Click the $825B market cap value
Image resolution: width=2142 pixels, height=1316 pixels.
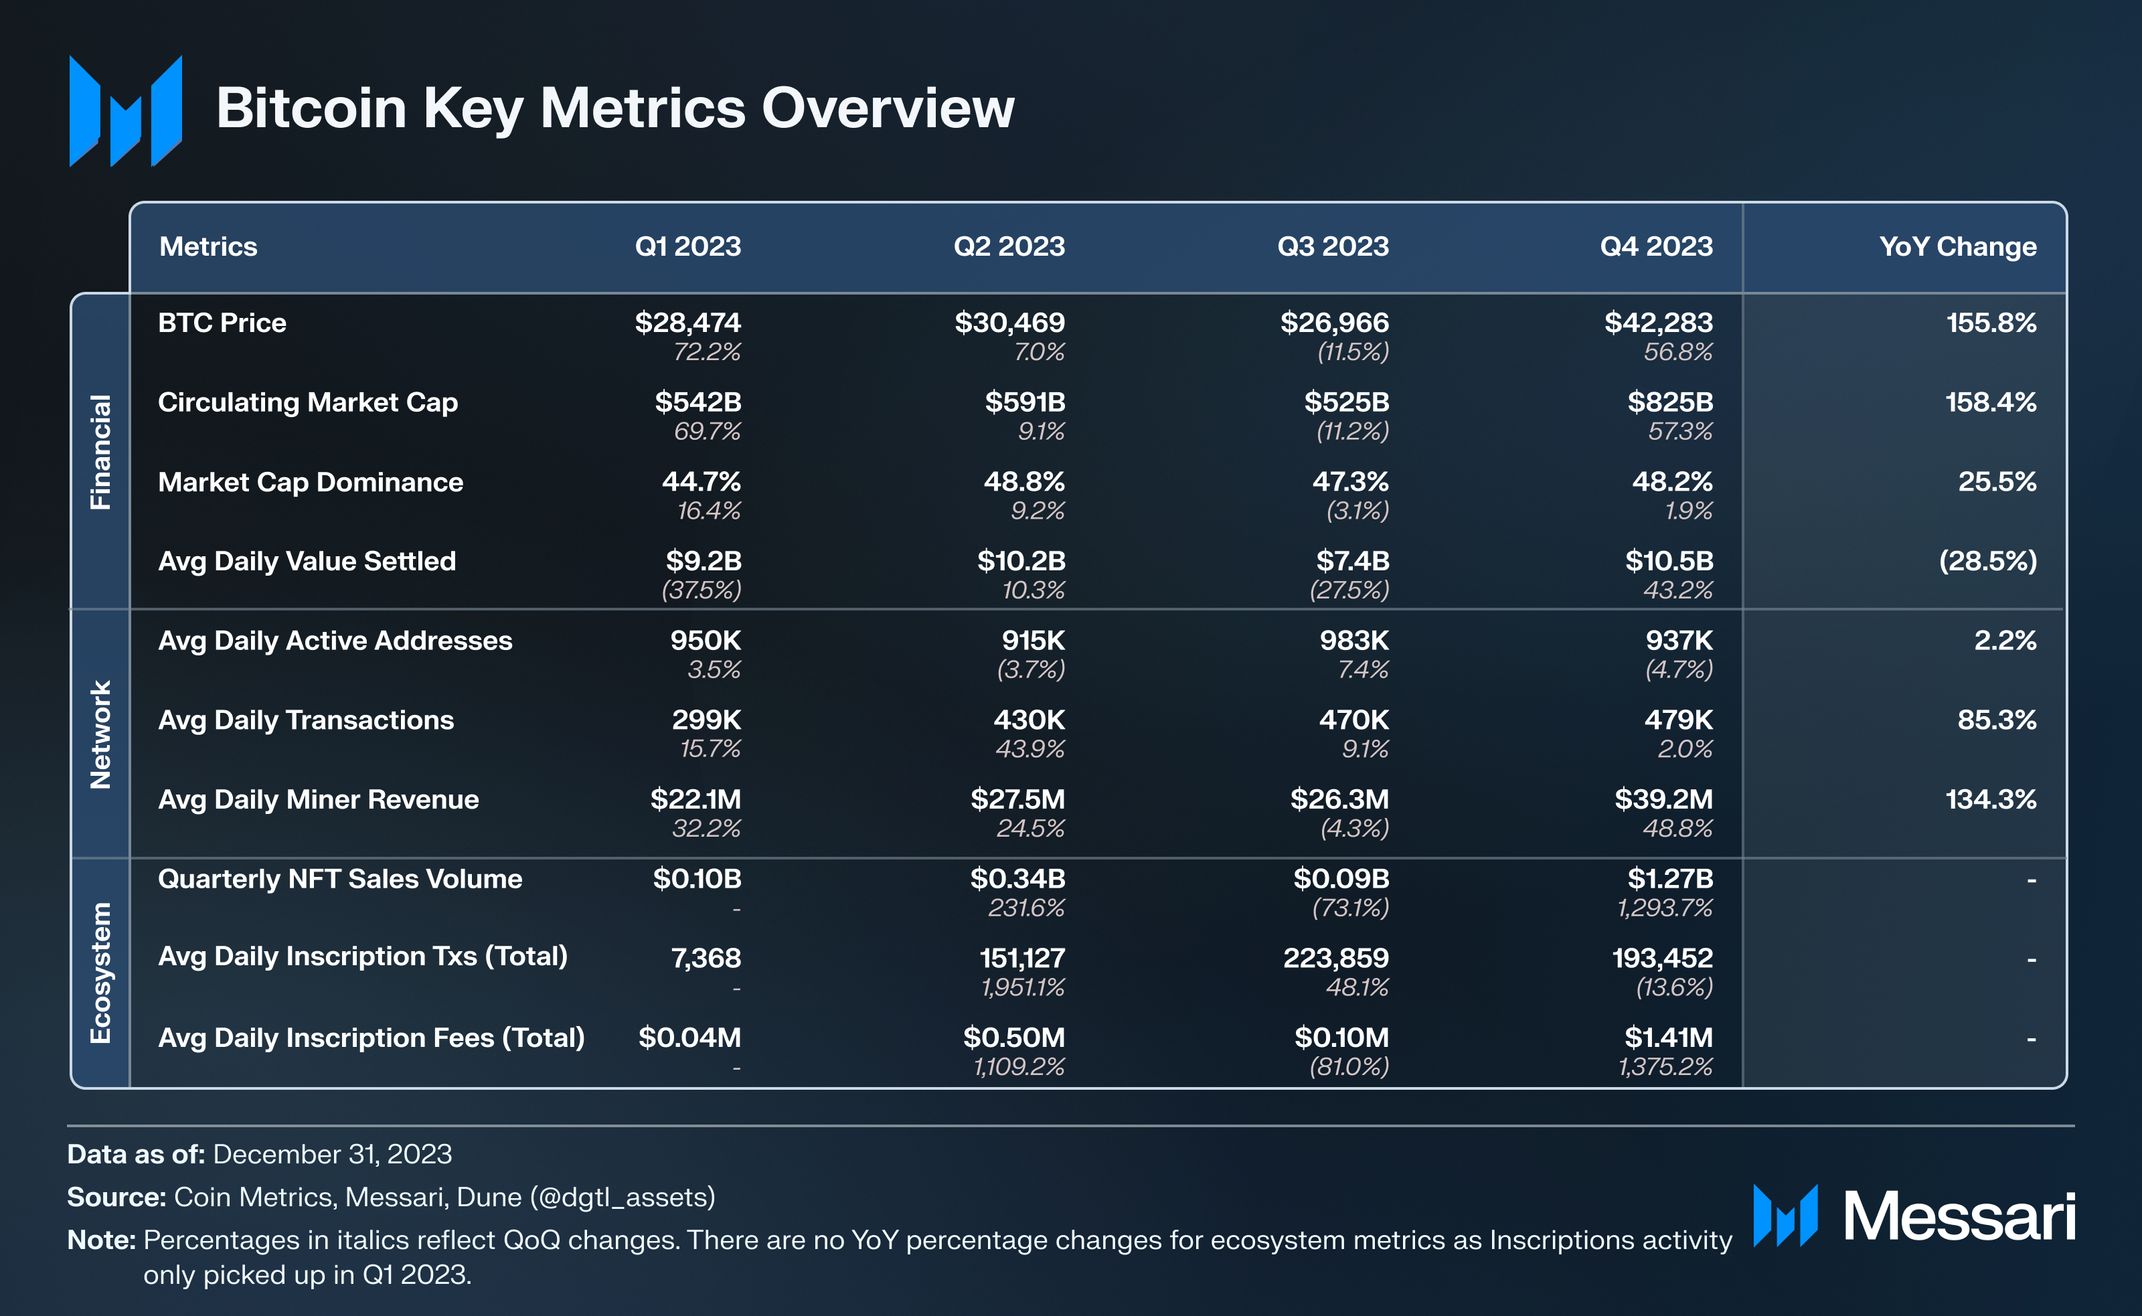pyautogui.click(x=1670, y=402)
